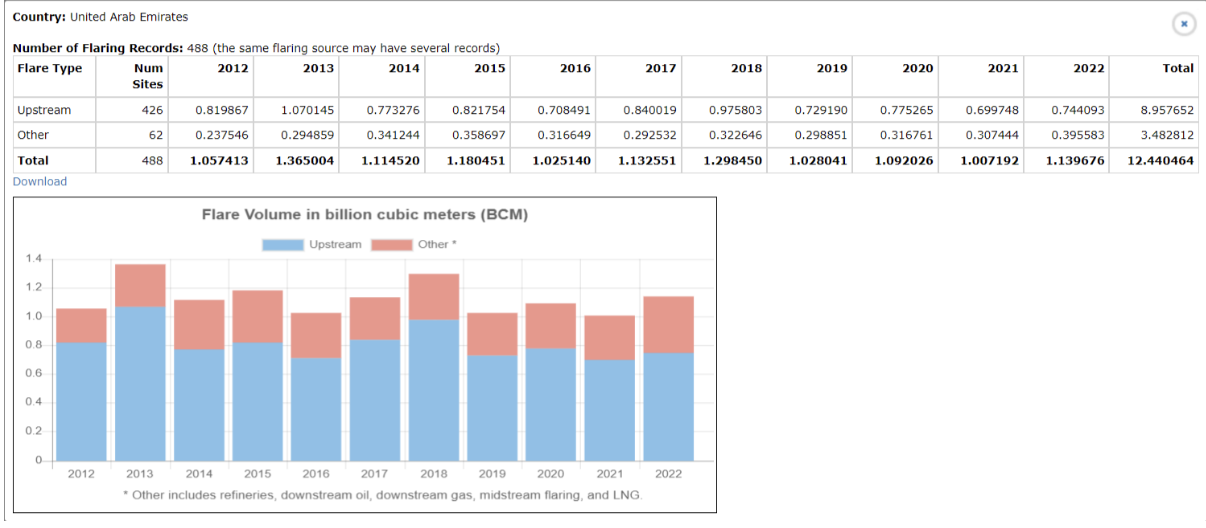This screenshot has width=1206, height=528.
Task: Select the Upstream row label
Action: (44, 110)
